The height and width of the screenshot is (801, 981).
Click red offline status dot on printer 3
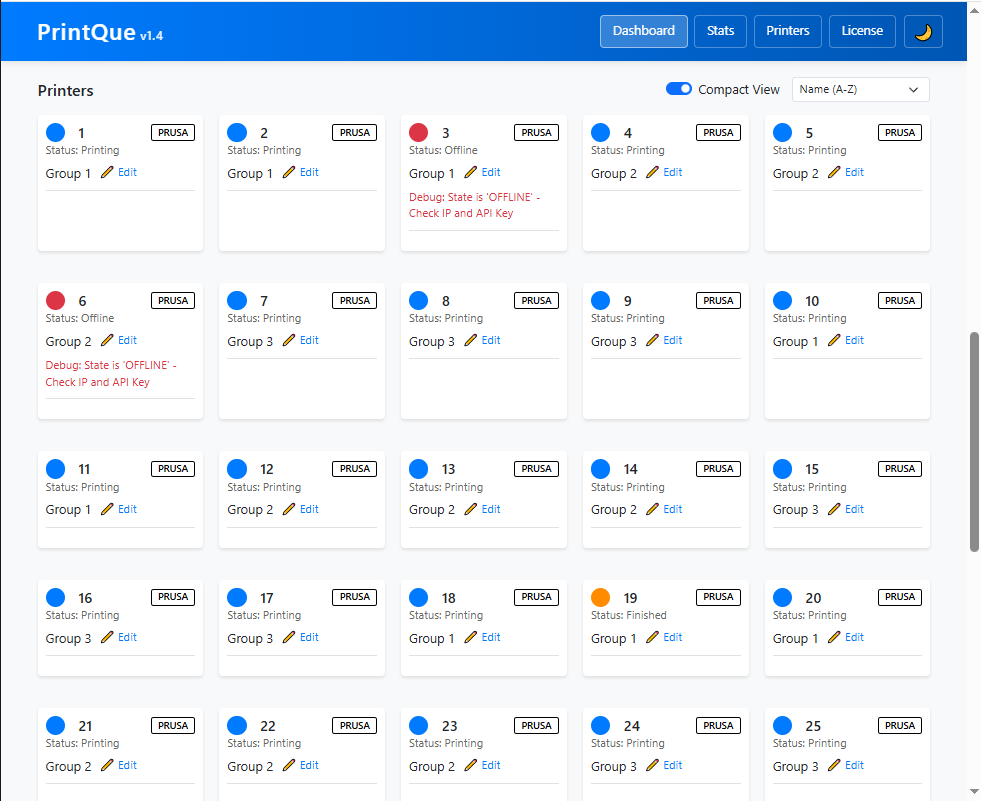tap(419, 132)
